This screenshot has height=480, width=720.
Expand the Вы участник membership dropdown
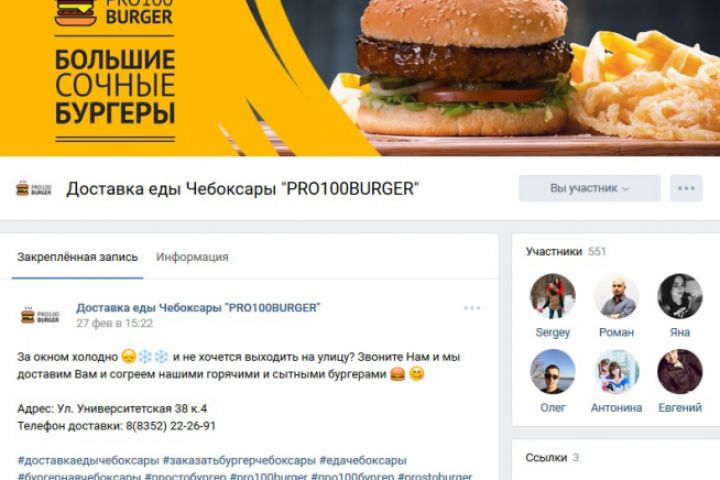(x=590, y=188)
